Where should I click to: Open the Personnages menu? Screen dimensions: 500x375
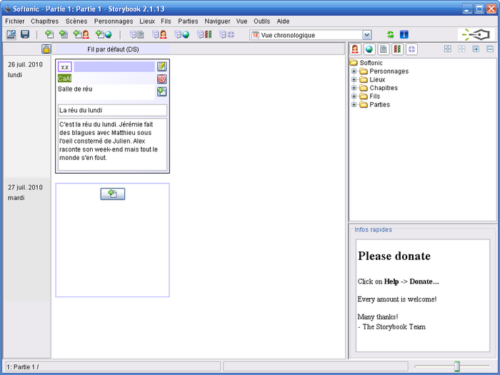113,21
